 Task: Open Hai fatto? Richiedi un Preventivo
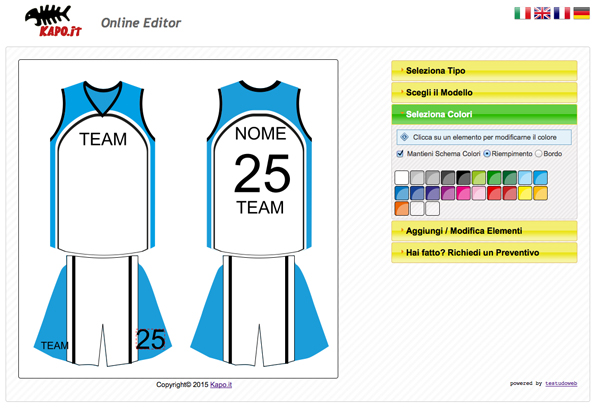click(484, 253)
